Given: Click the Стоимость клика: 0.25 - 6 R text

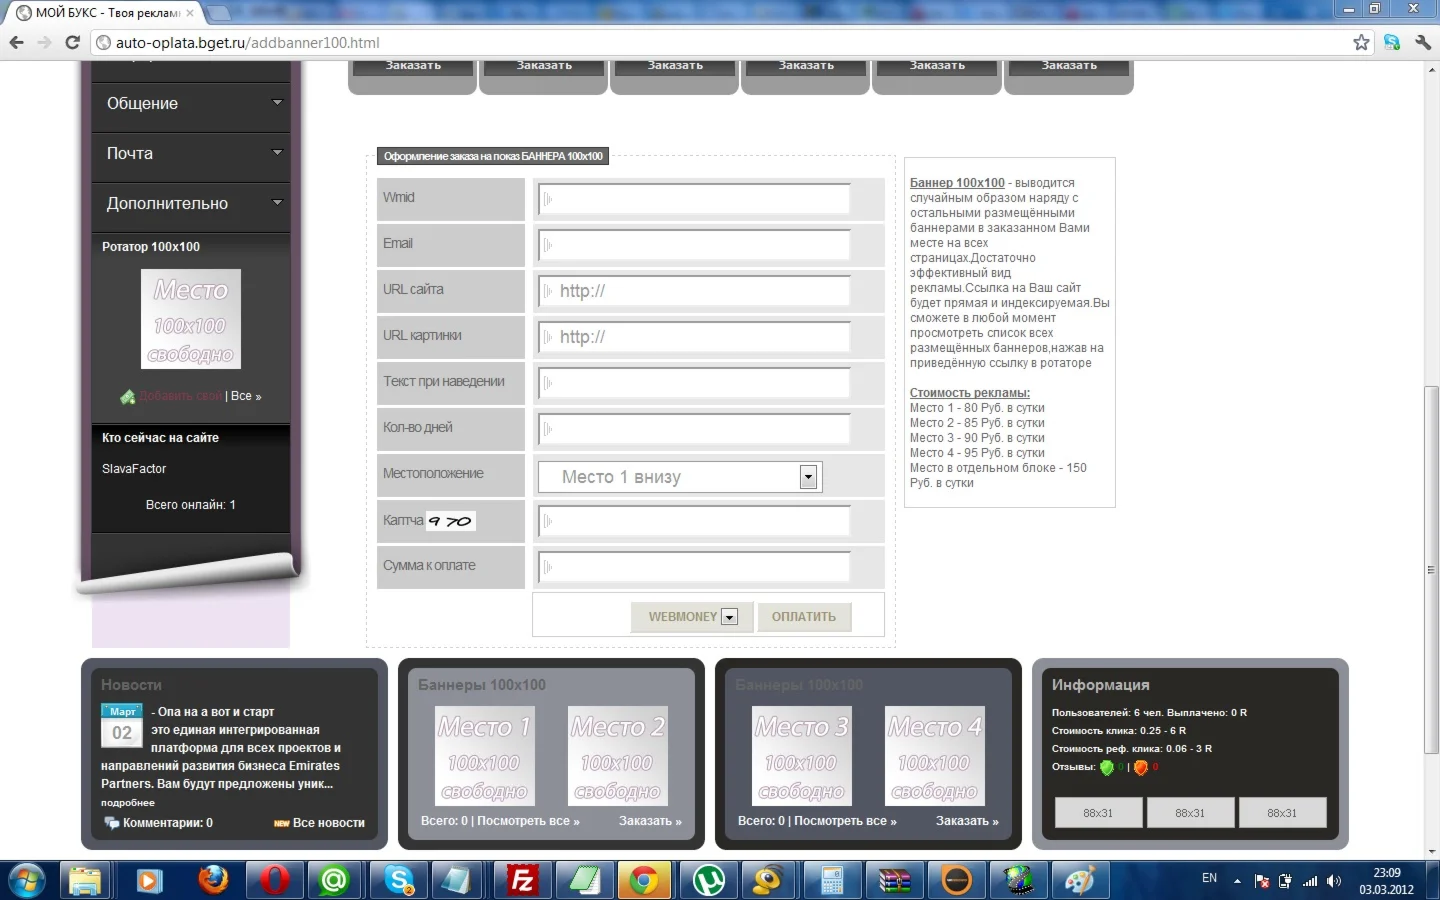Looking at the screenshot, I should point(1119,731).
